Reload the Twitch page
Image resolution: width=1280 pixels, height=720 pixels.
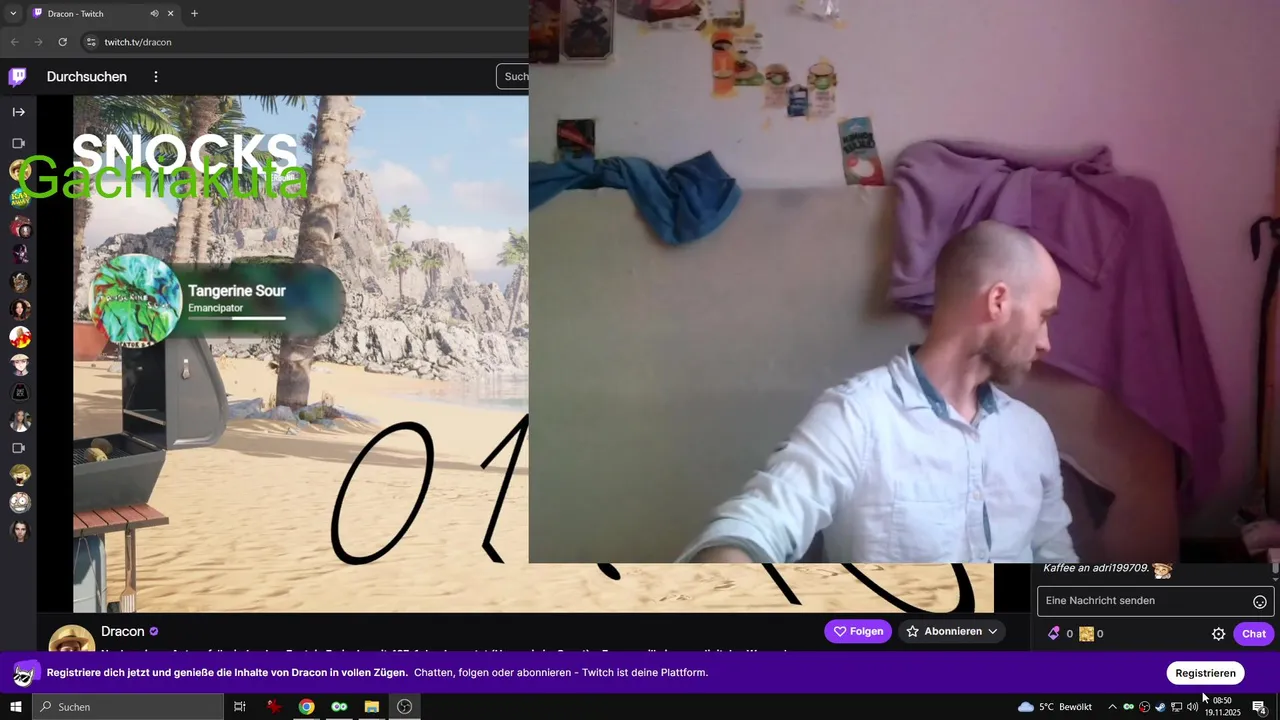[62, 42]
